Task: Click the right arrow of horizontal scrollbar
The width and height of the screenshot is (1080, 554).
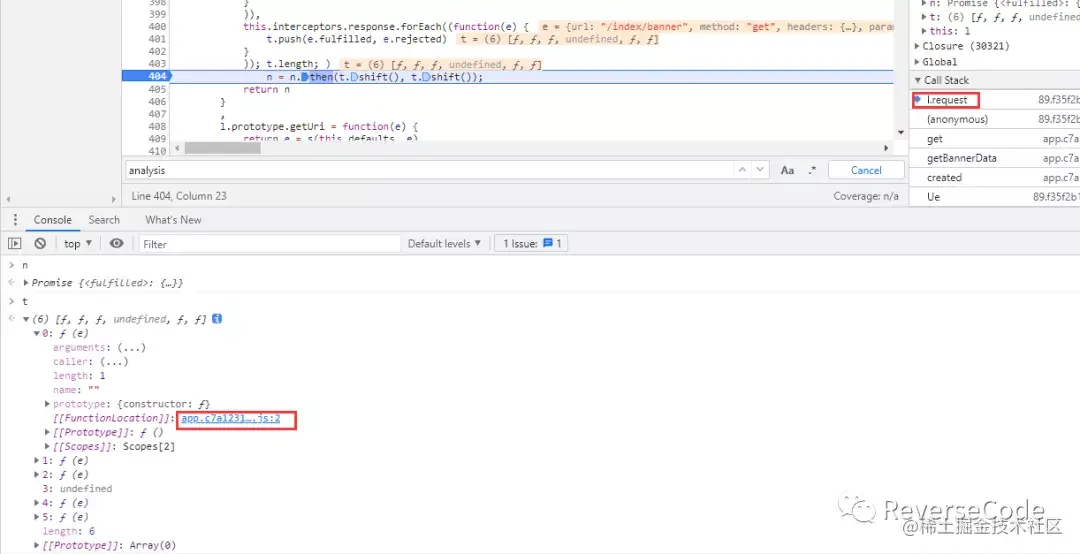Action: point(886,147)
